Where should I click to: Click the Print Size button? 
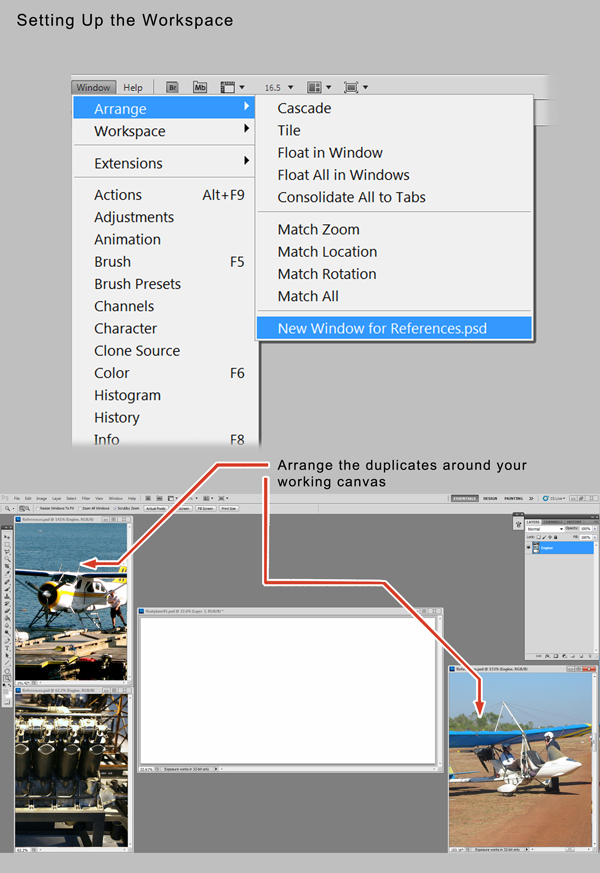click(x=228, y=508)
